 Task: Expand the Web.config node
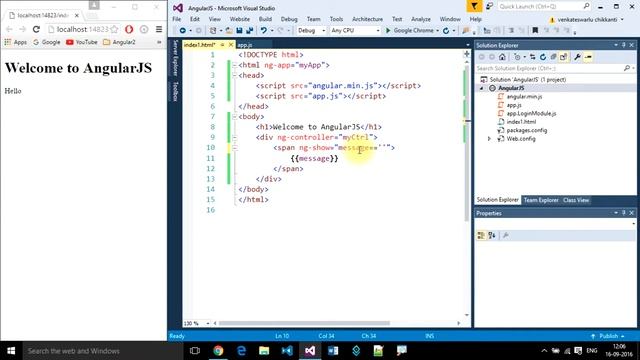point(489,139)
